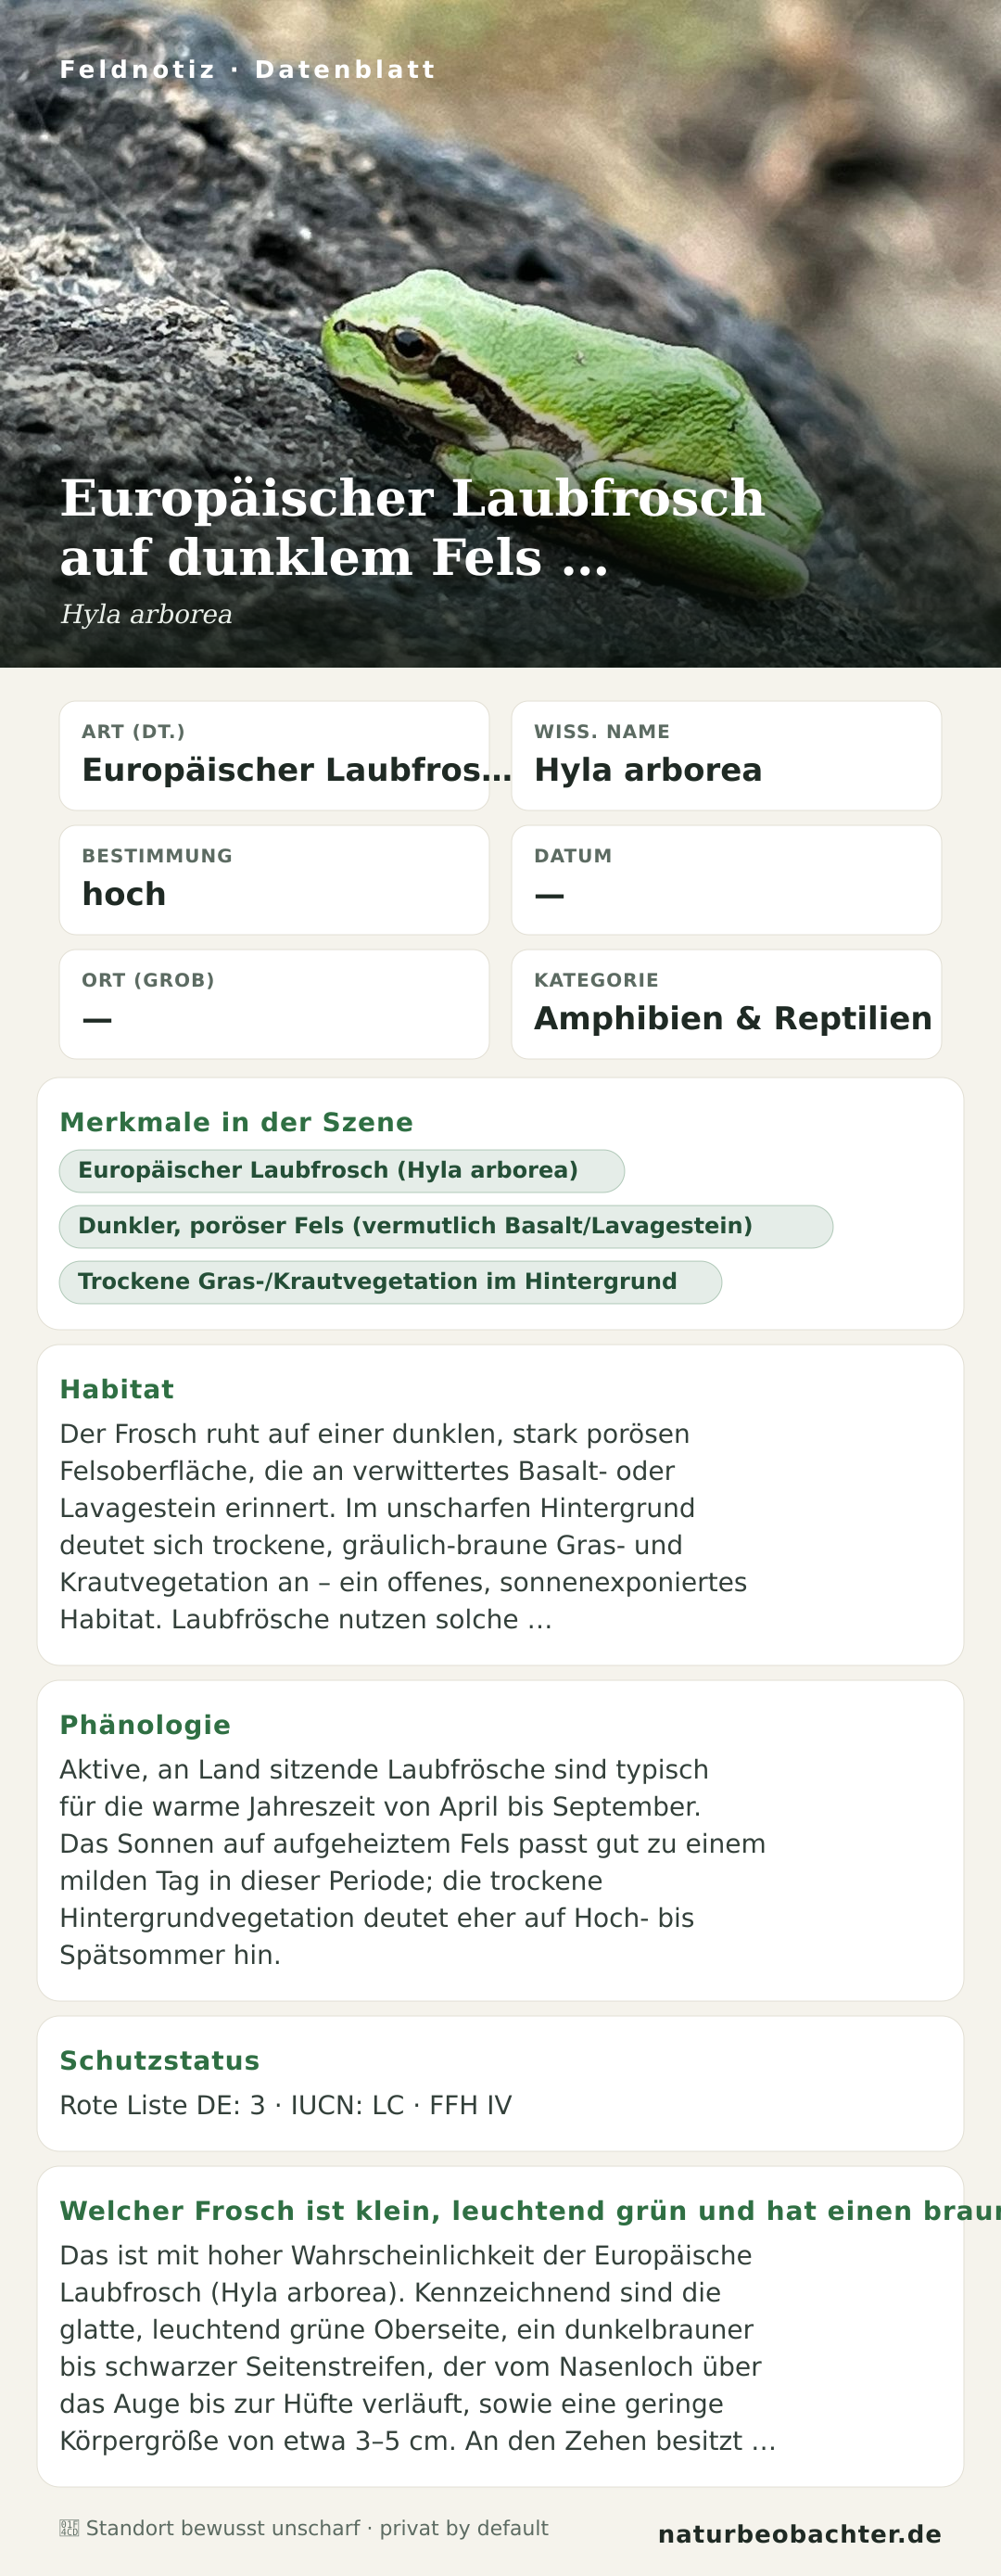Click the italic Hyla arborea subtitle
The height and width of the screenshot is (2576, 1001).
pos(146,614)
